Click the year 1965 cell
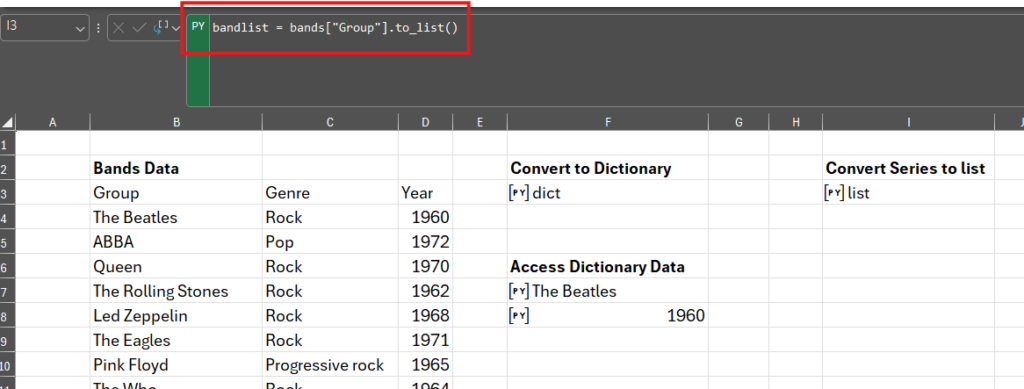 click(x=425, y=365)
